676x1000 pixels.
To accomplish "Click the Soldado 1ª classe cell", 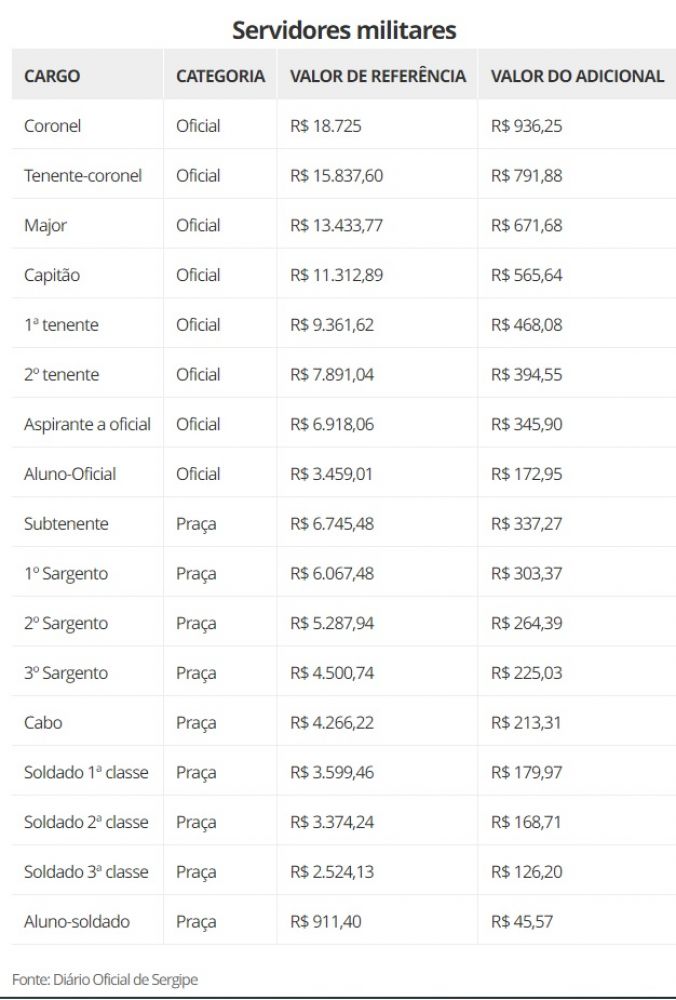I will tap(86, 773).
